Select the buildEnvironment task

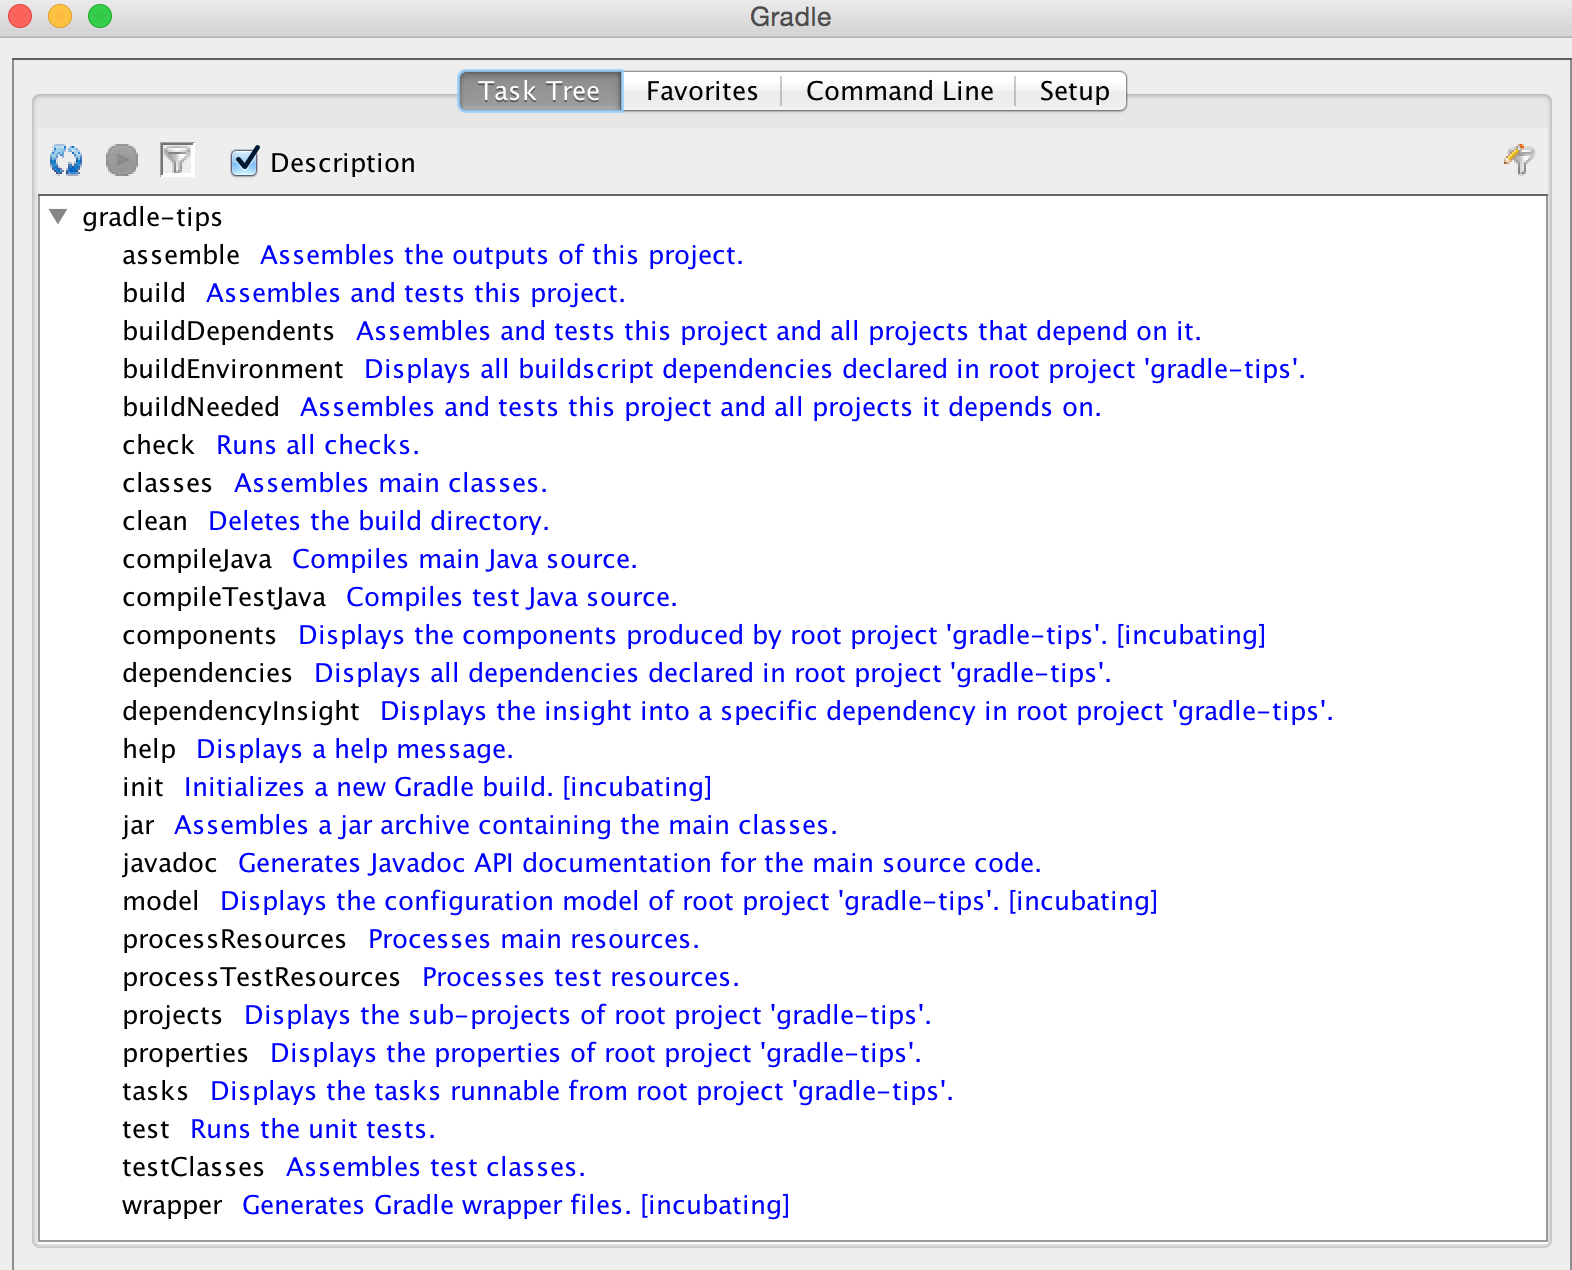pyautogui.click(x=713, y=369)
